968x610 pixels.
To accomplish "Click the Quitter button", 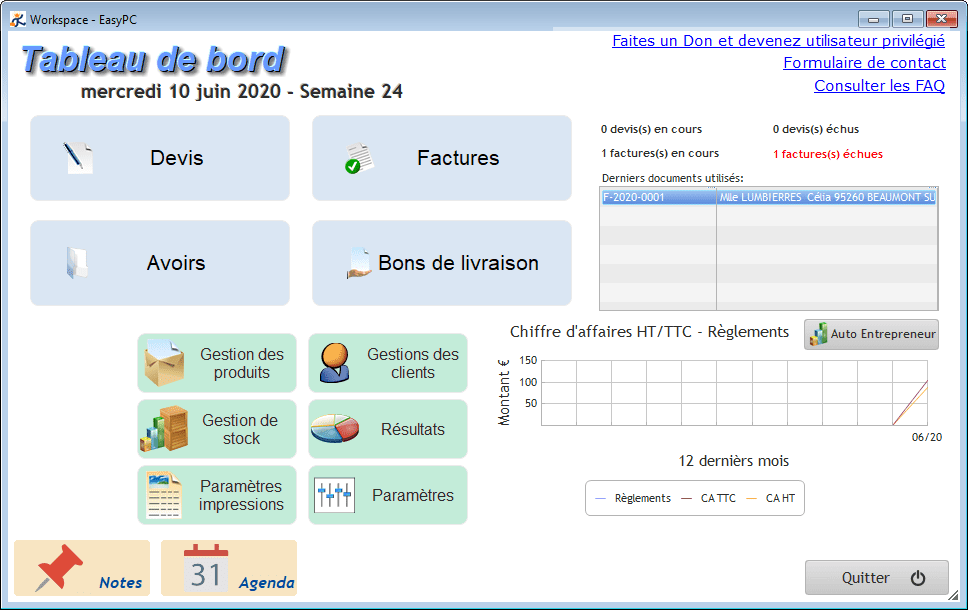I will pos(877,577).
